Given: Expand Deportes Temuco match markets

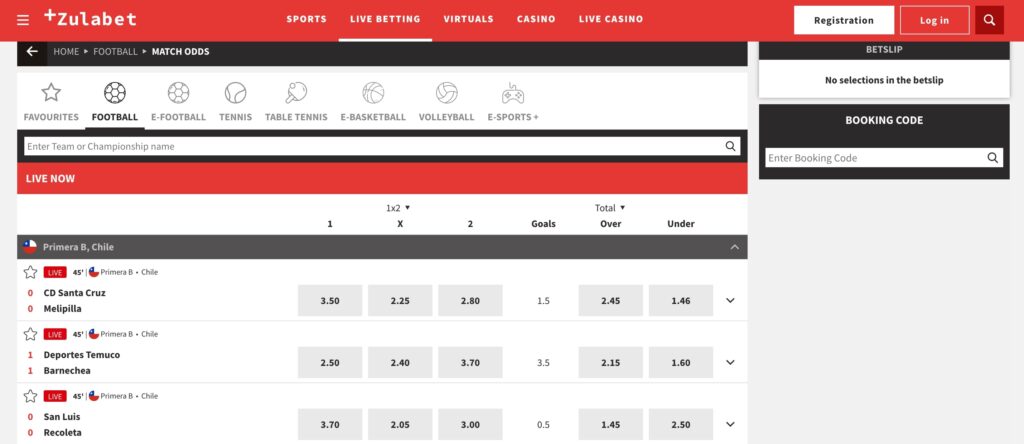Looking at the screenshot, I should [730, 362].
